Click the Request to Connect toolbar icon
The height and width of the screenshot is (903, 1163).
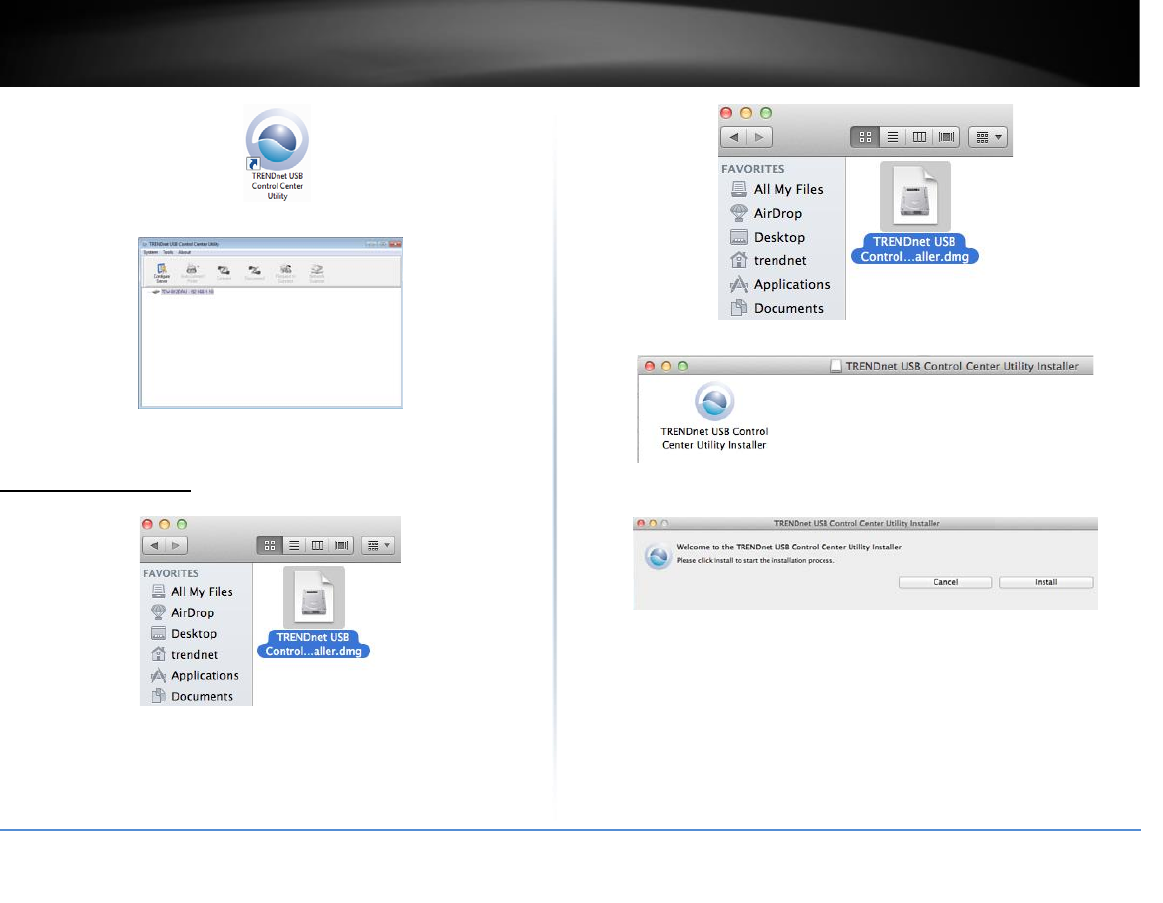point(286,273)
